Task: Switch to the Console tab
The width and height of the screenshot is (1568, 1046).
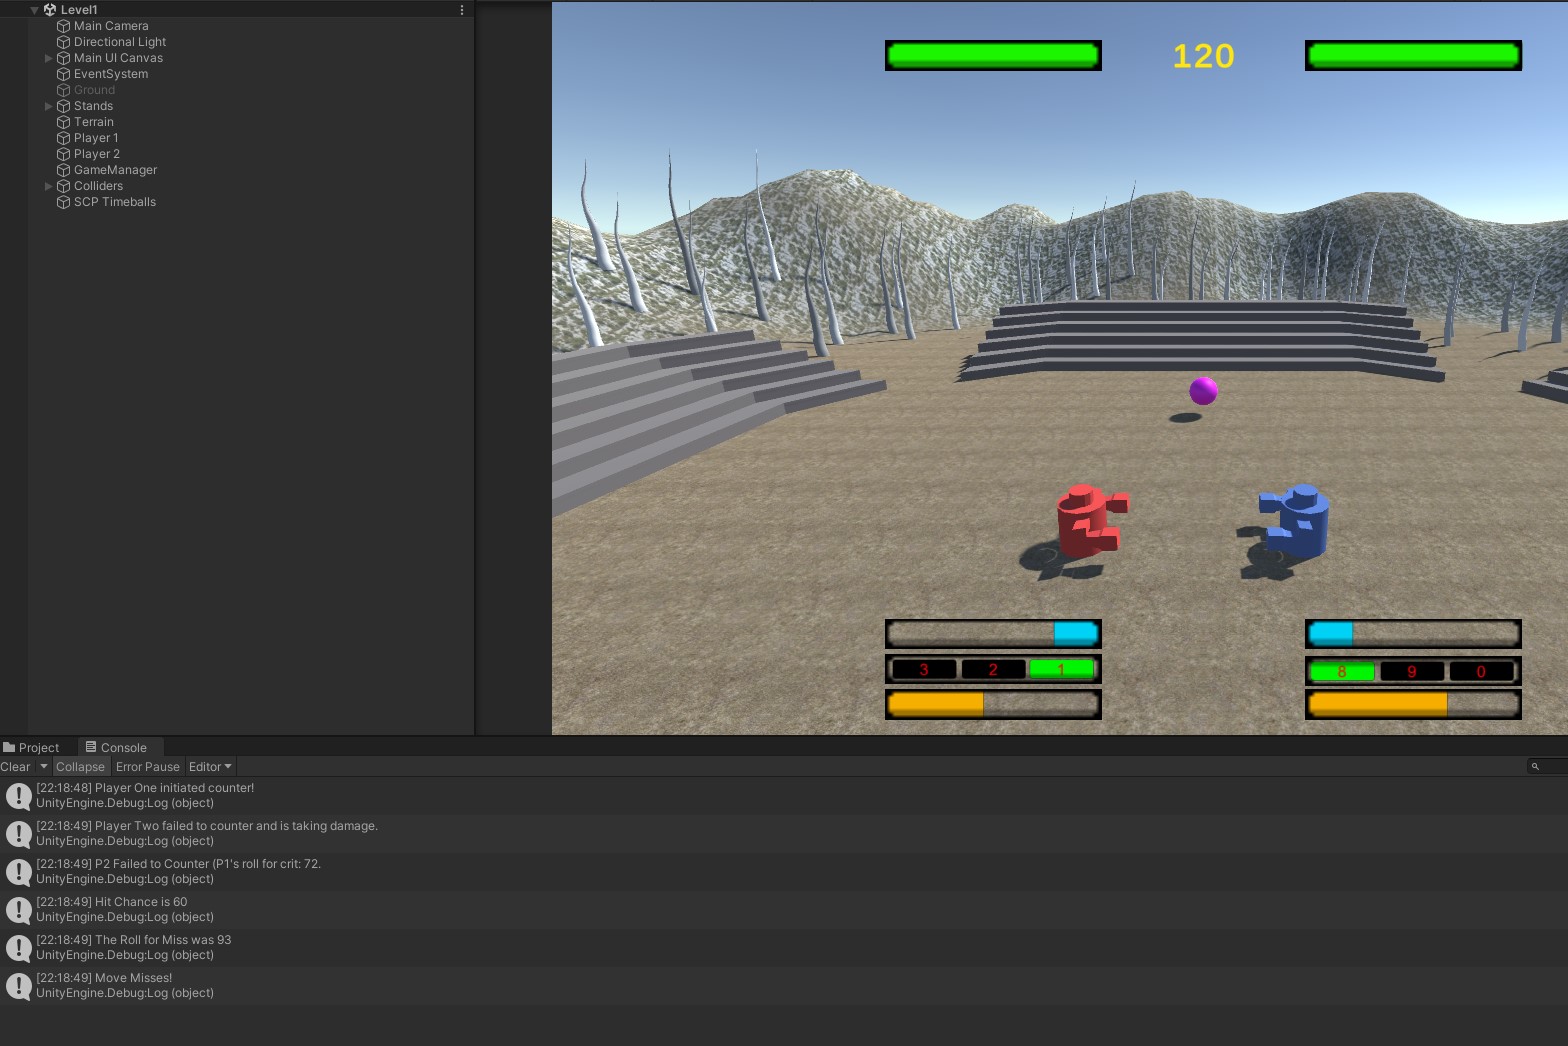Action: coord(116,748)
